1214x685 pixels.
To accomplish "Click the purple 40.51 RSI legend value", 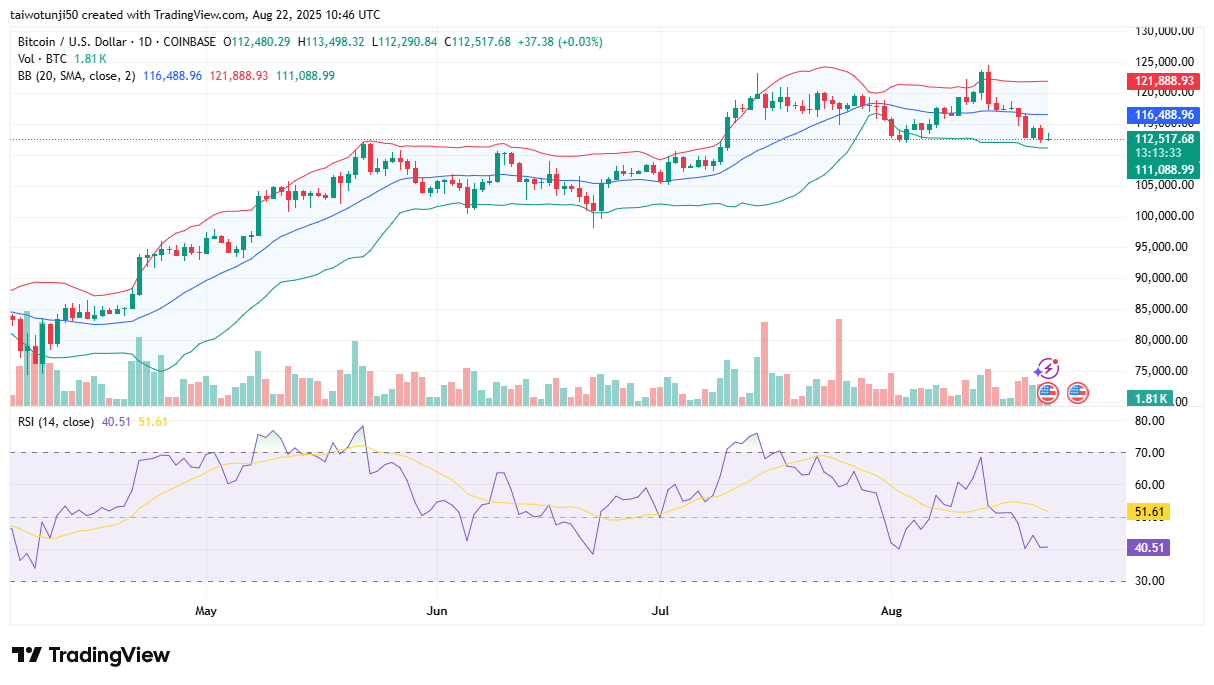I will [x=116, y=422].
